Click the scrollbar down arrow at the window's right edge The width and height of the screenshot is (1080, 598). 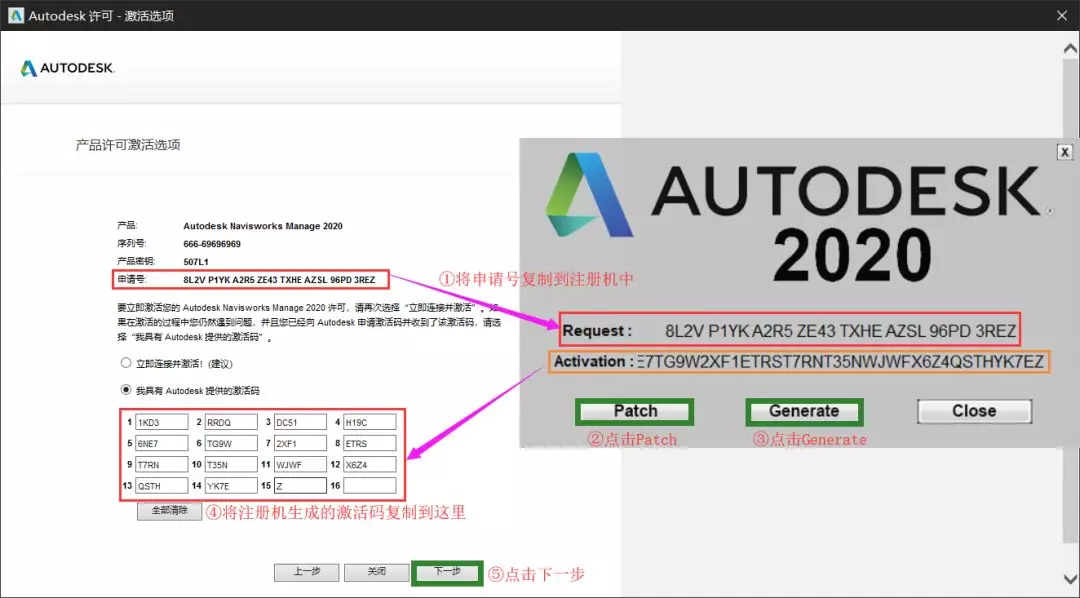(1070, 579)
